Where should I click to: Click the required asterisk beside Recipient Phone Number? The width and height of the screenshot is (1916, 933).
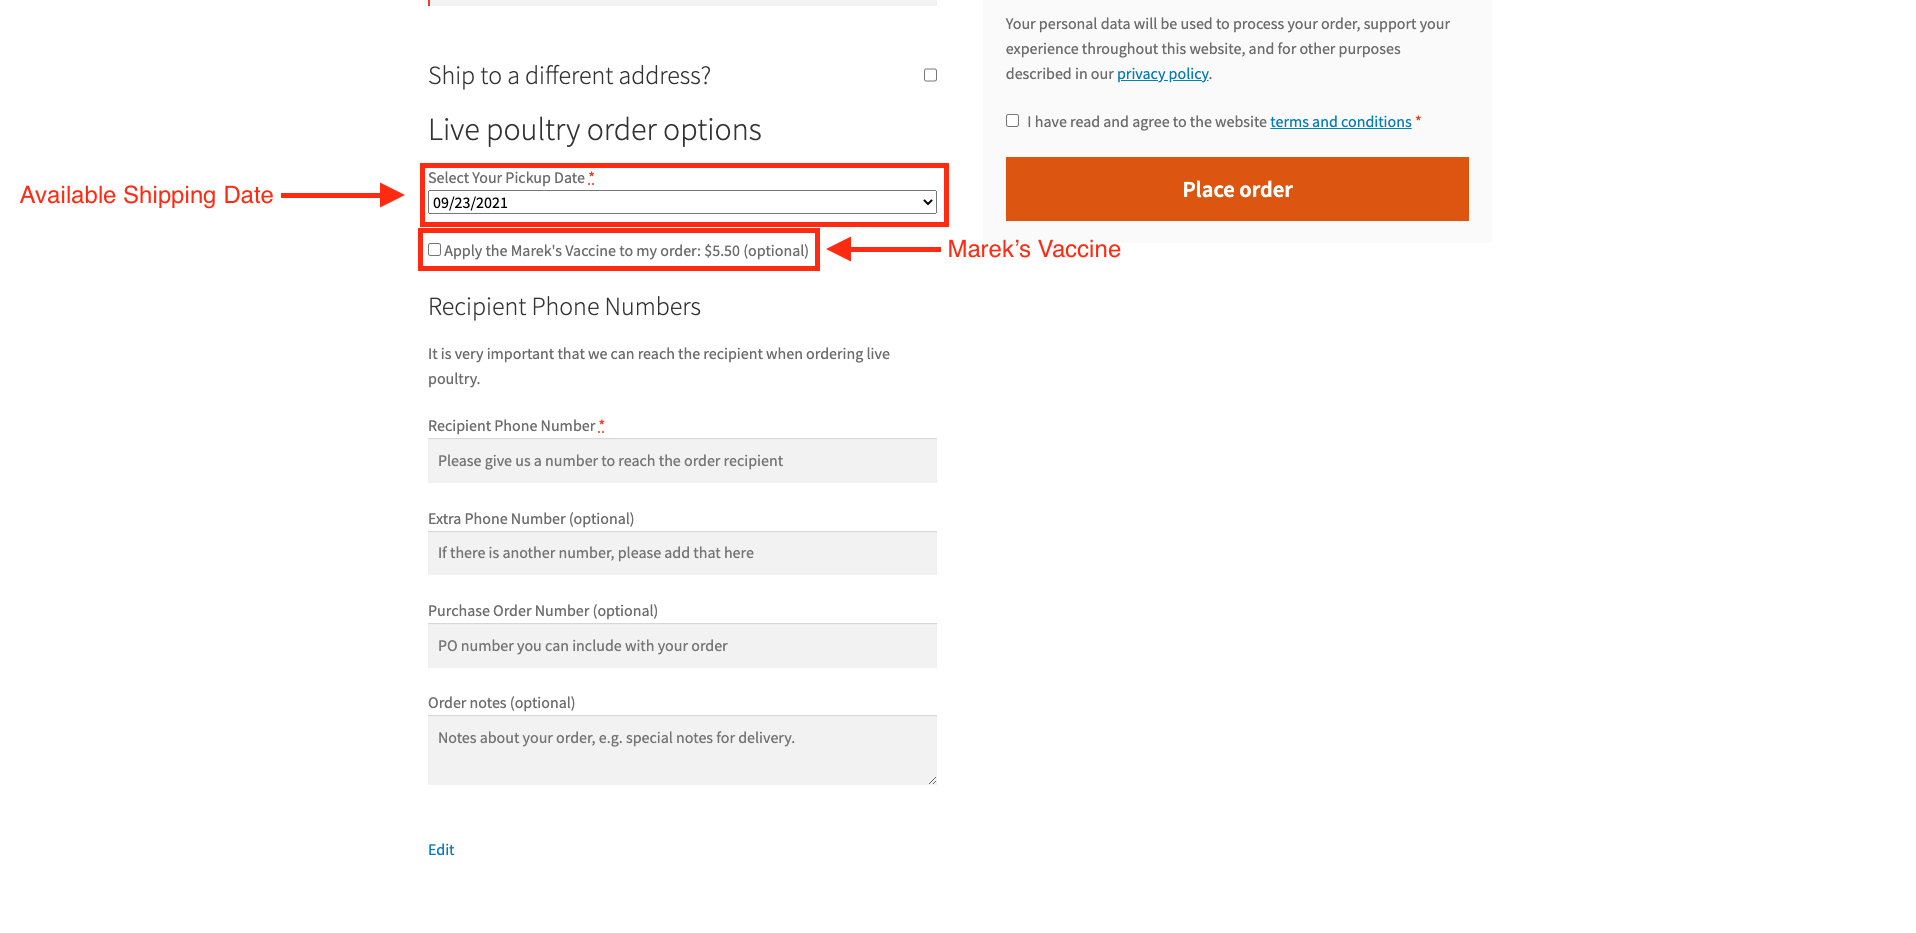click(x=601, y=425)
